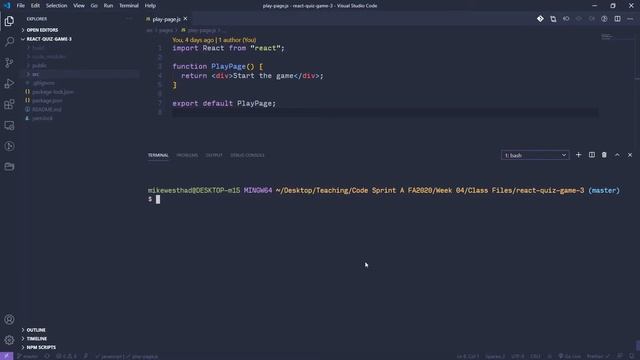
Task: Split the terminal panel
Action: pos(591,155)
